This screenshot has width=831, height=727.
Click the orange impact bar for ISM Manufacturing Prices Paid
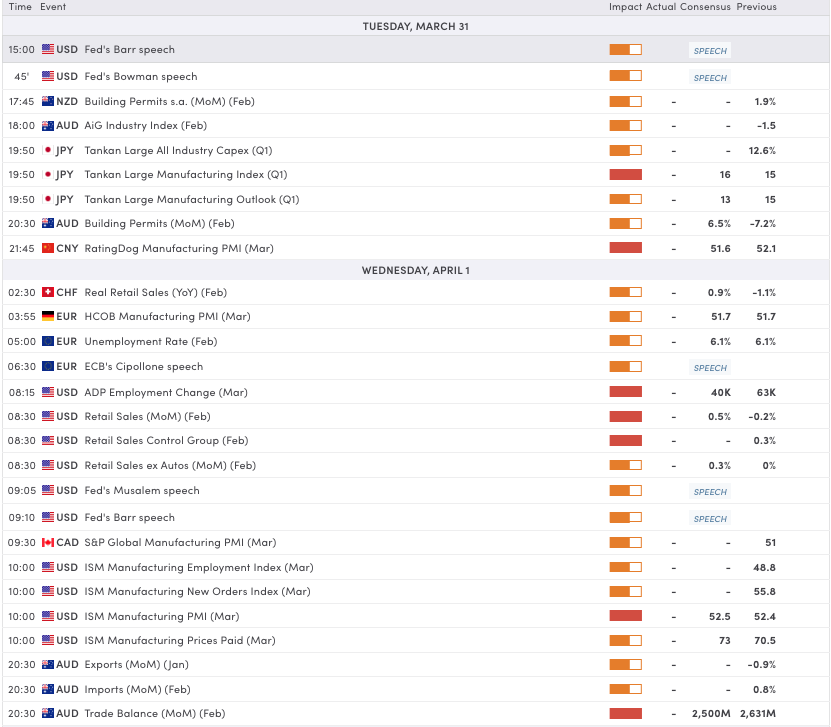625,640
